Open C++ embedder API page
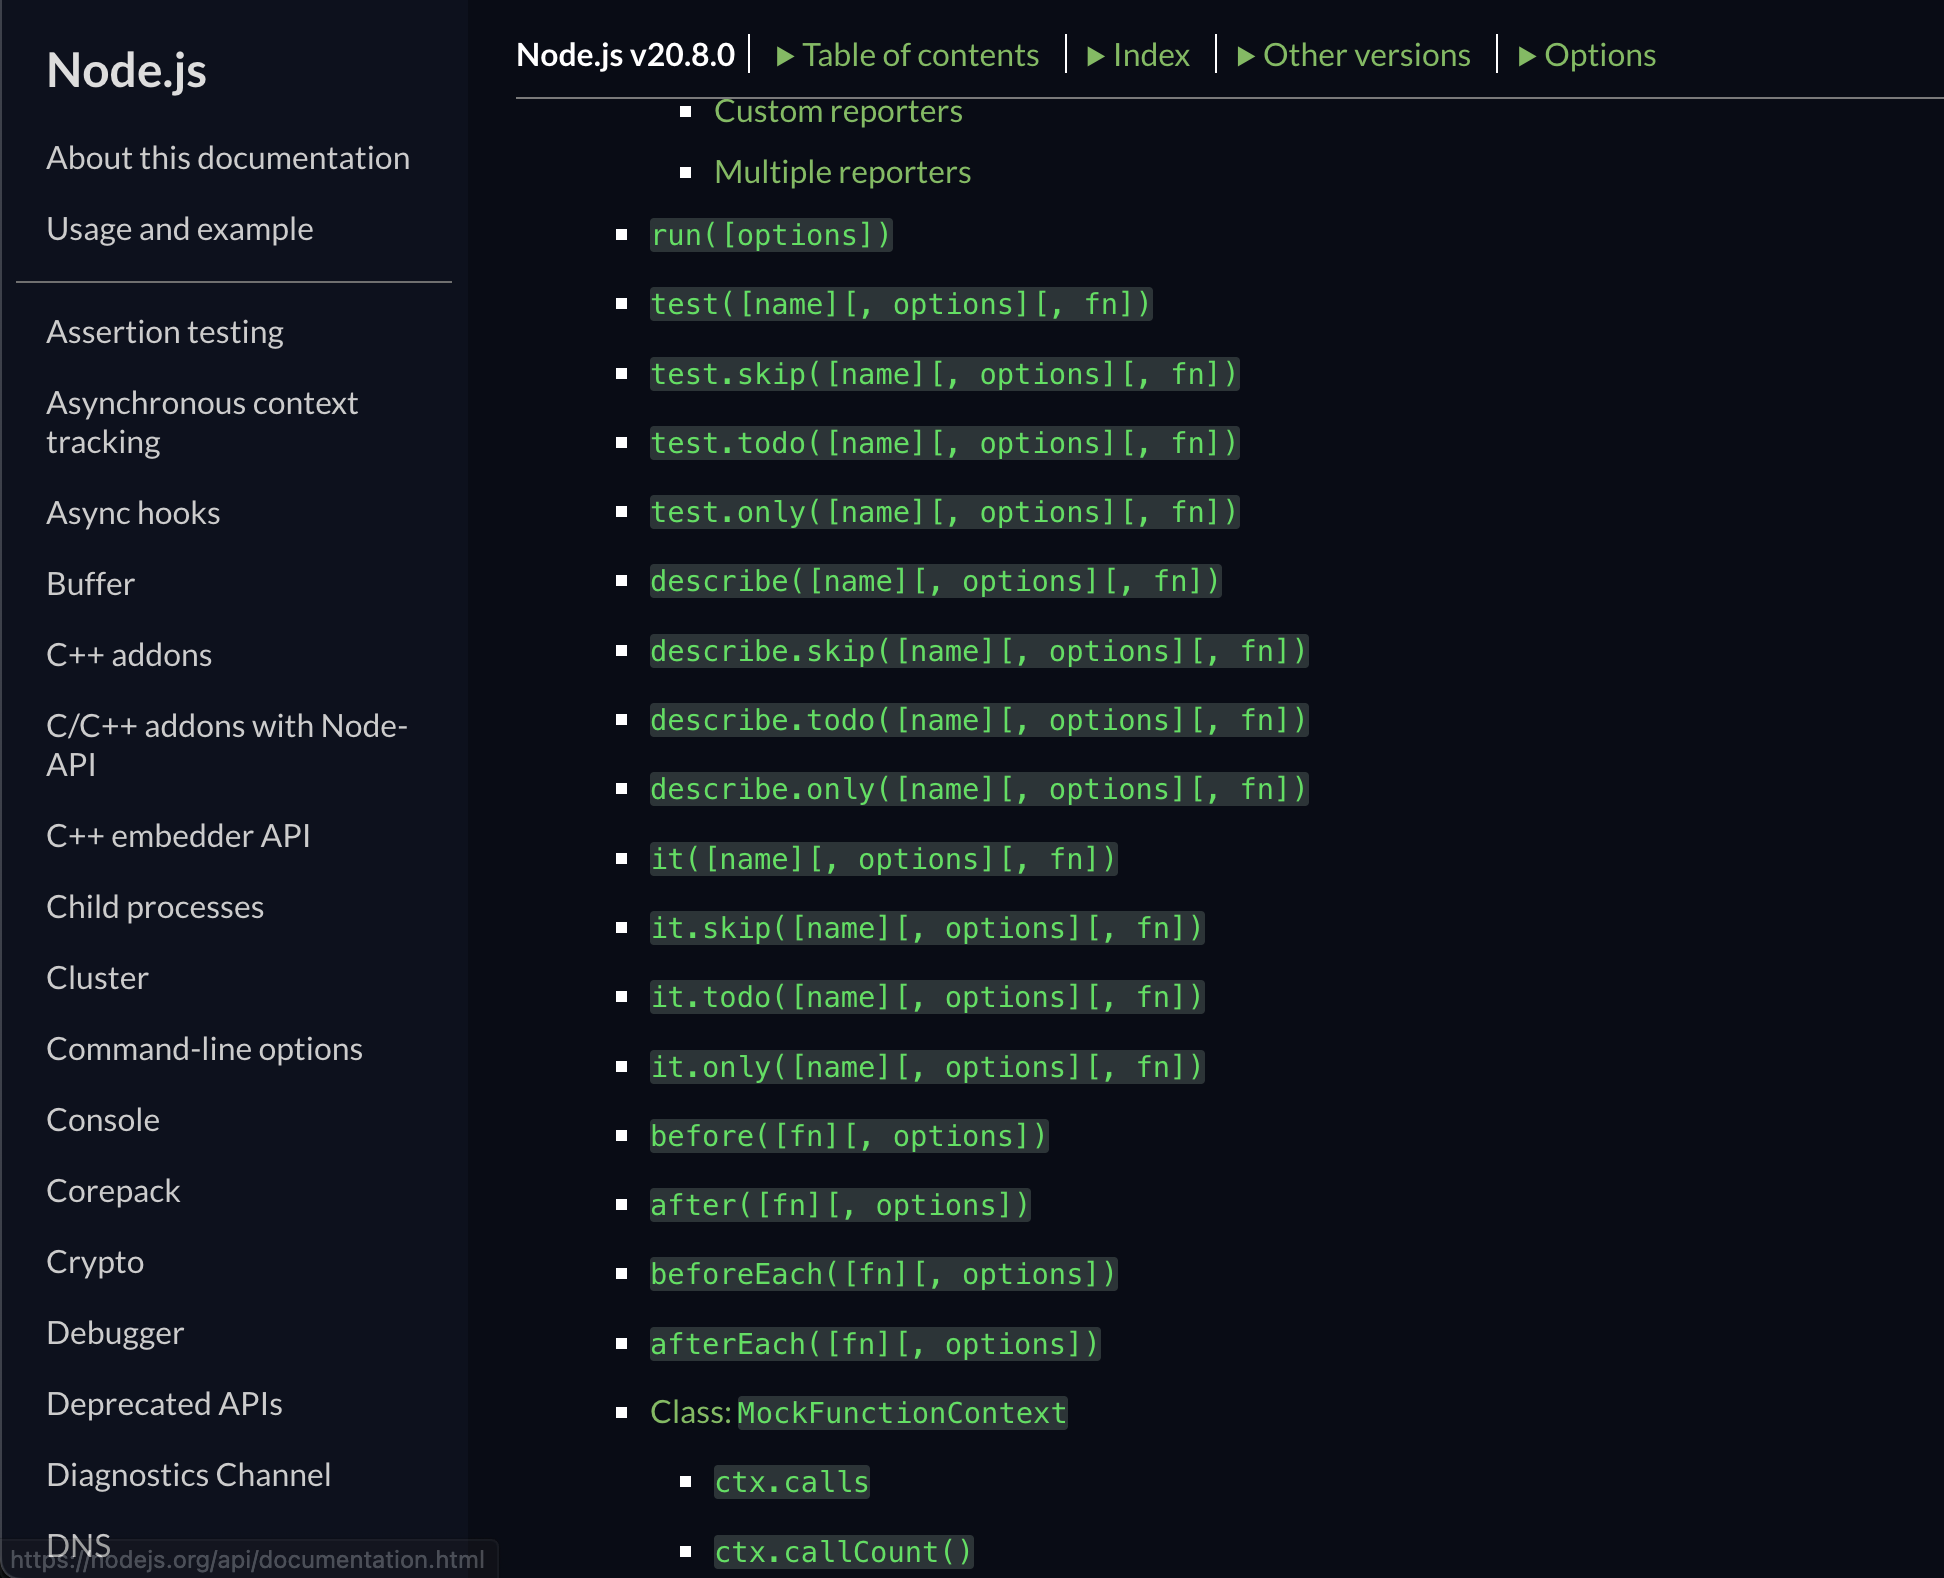This screenshot has width=1944, height=1578. (178, 836)
